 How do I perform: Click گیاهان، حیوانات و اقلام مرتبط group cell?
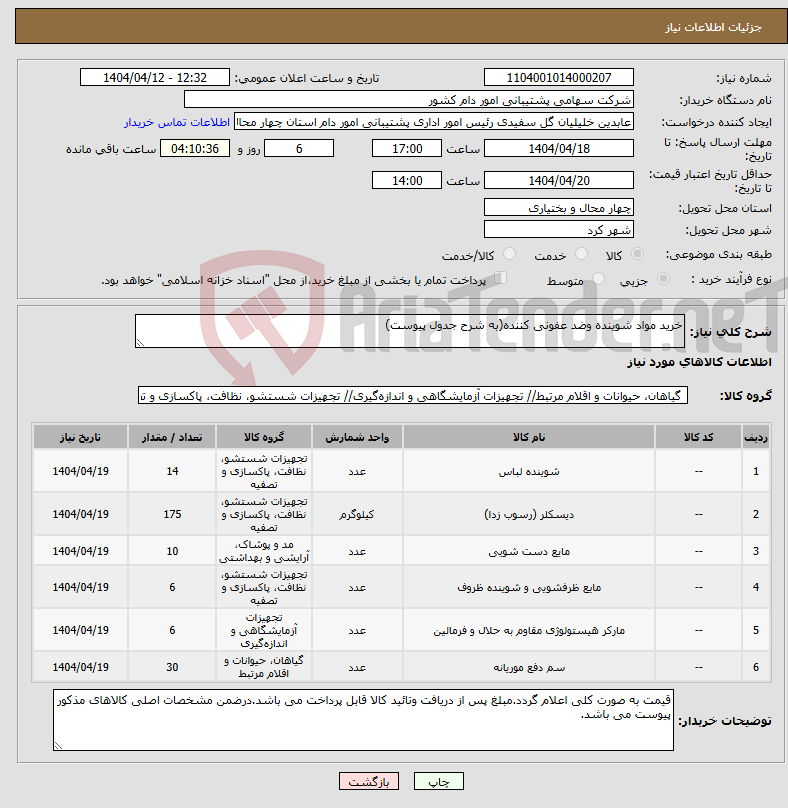(264, 667)
